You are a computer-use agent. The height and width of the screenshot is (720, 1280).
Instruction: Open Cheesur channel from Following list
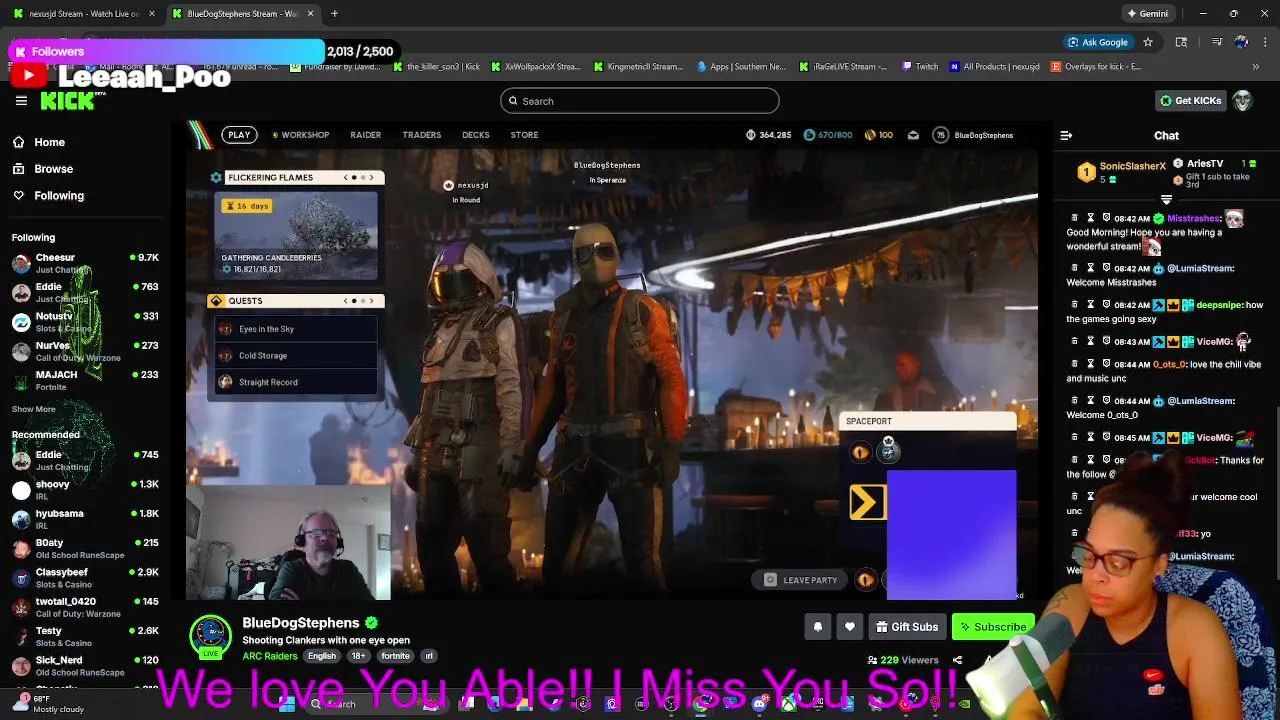pos(85,263)
